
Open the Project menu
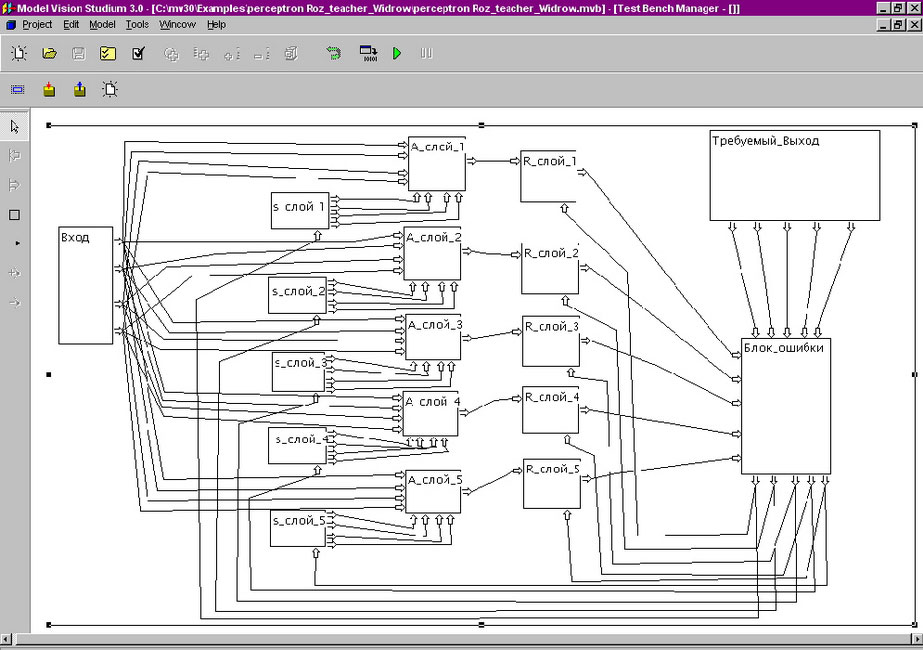(x=37, y=24)
